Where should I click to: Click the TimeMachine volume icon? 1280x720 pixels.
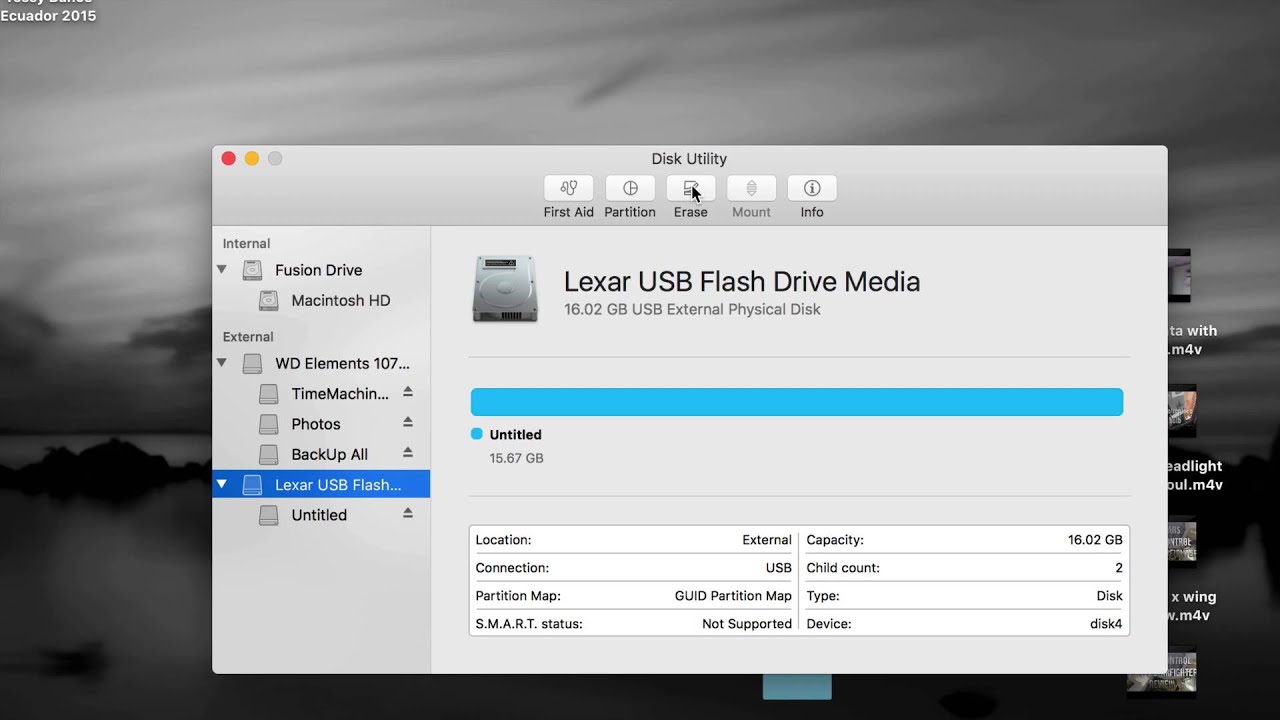pyautogui.click(x=269, y=394)
